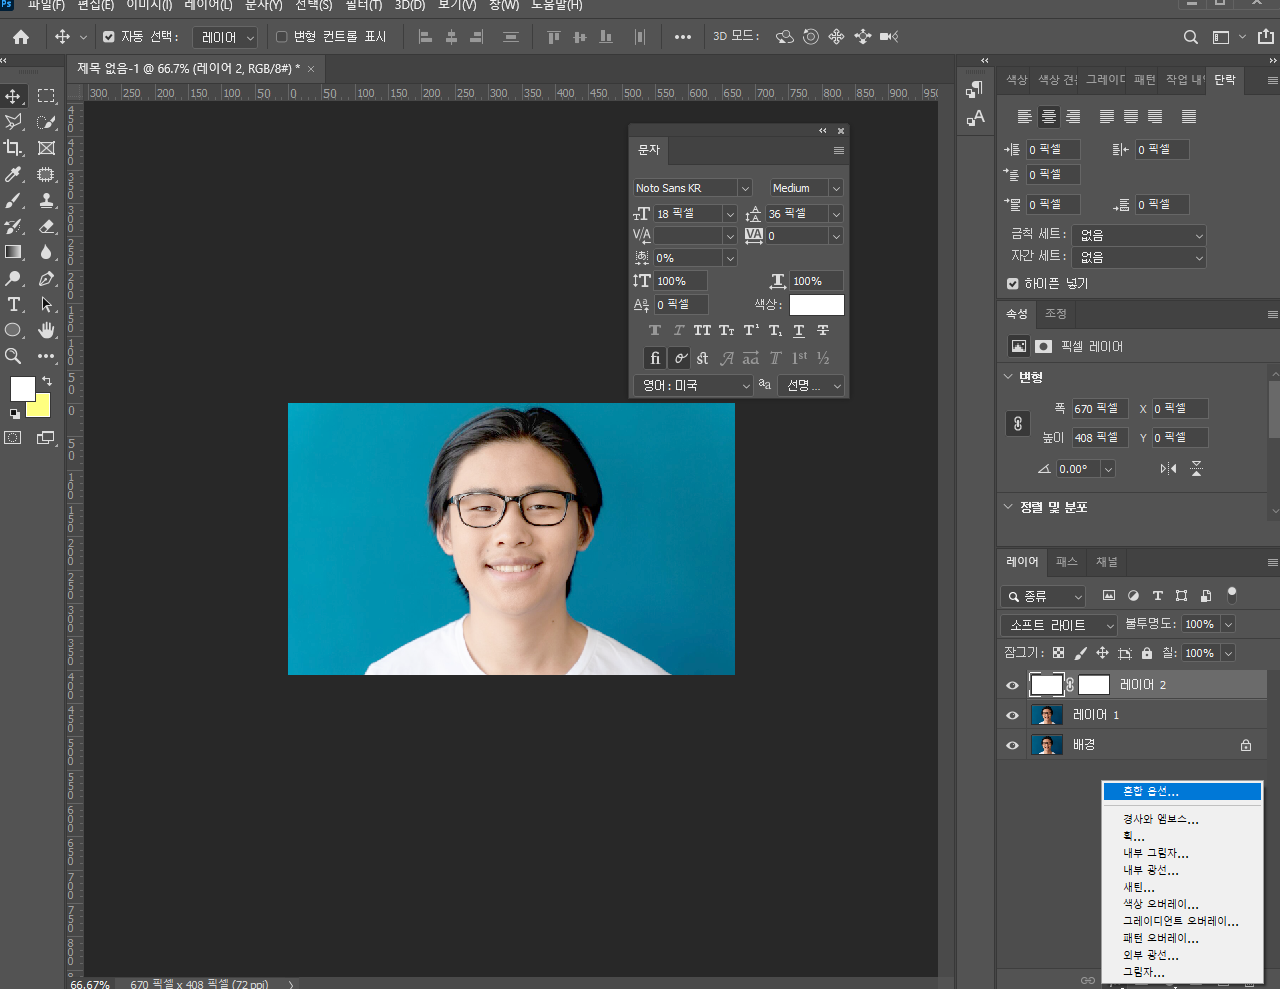The height and width of the screenshot is (989, 1280).
Task: Collapse the 변형 section
Action: pyautogui.click(x=1008, y=377)
